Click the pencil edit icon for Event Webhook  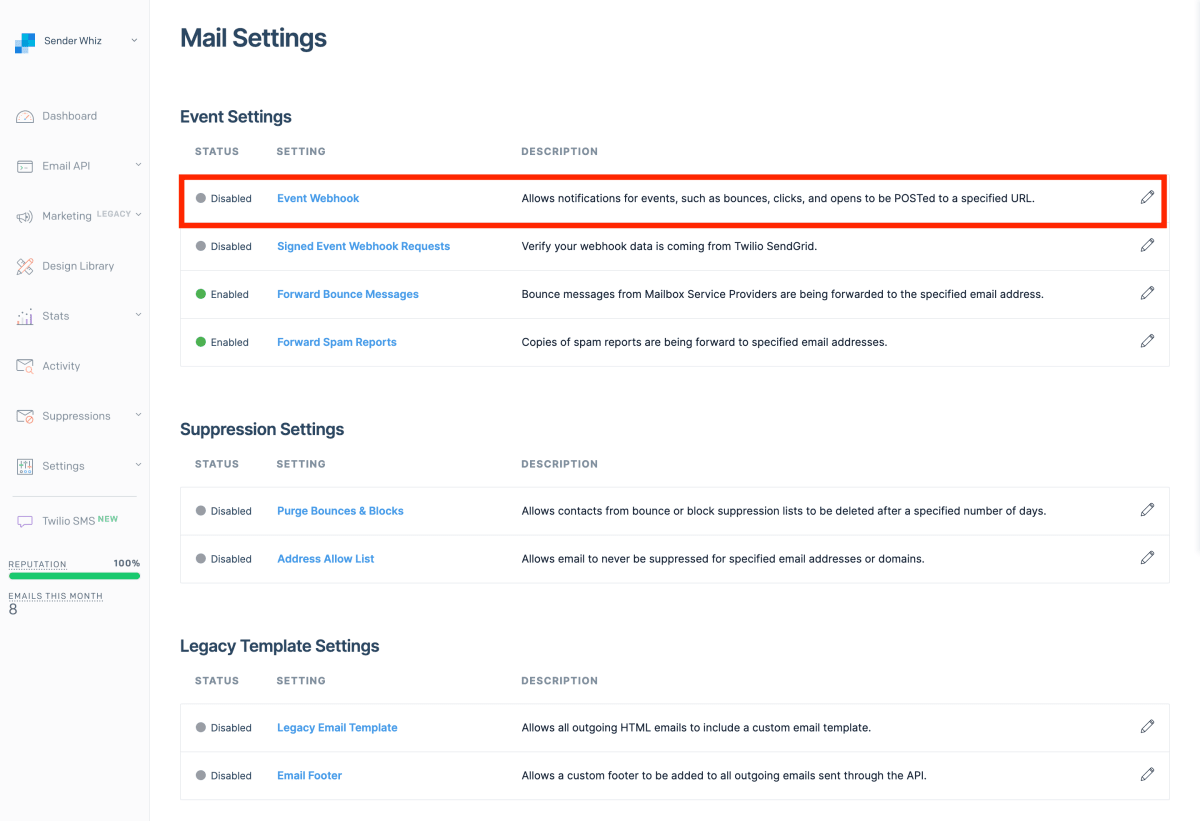(1147, 197)
